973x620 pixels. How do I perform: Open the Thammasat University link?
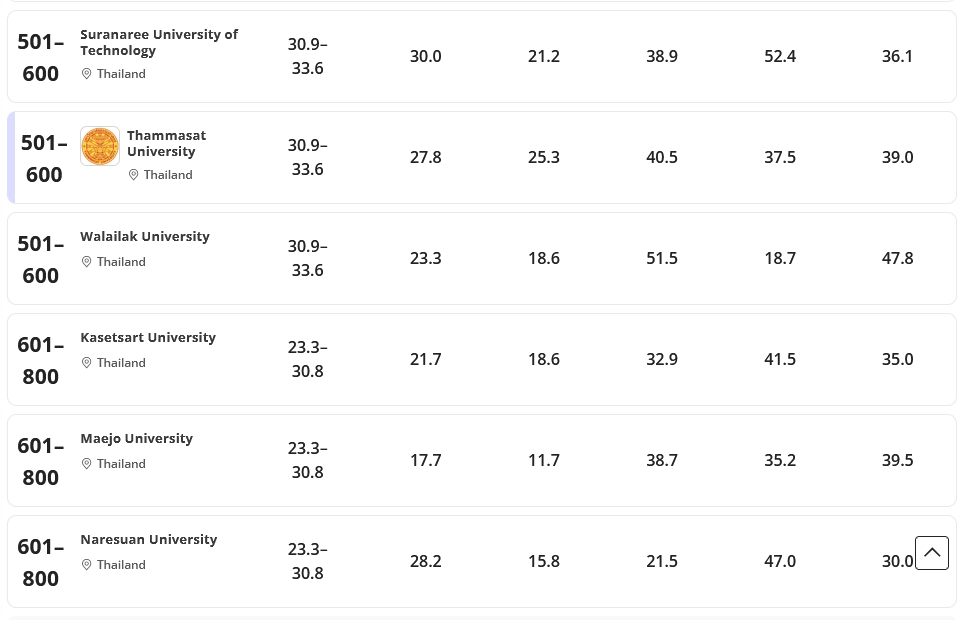coord(166,143)
